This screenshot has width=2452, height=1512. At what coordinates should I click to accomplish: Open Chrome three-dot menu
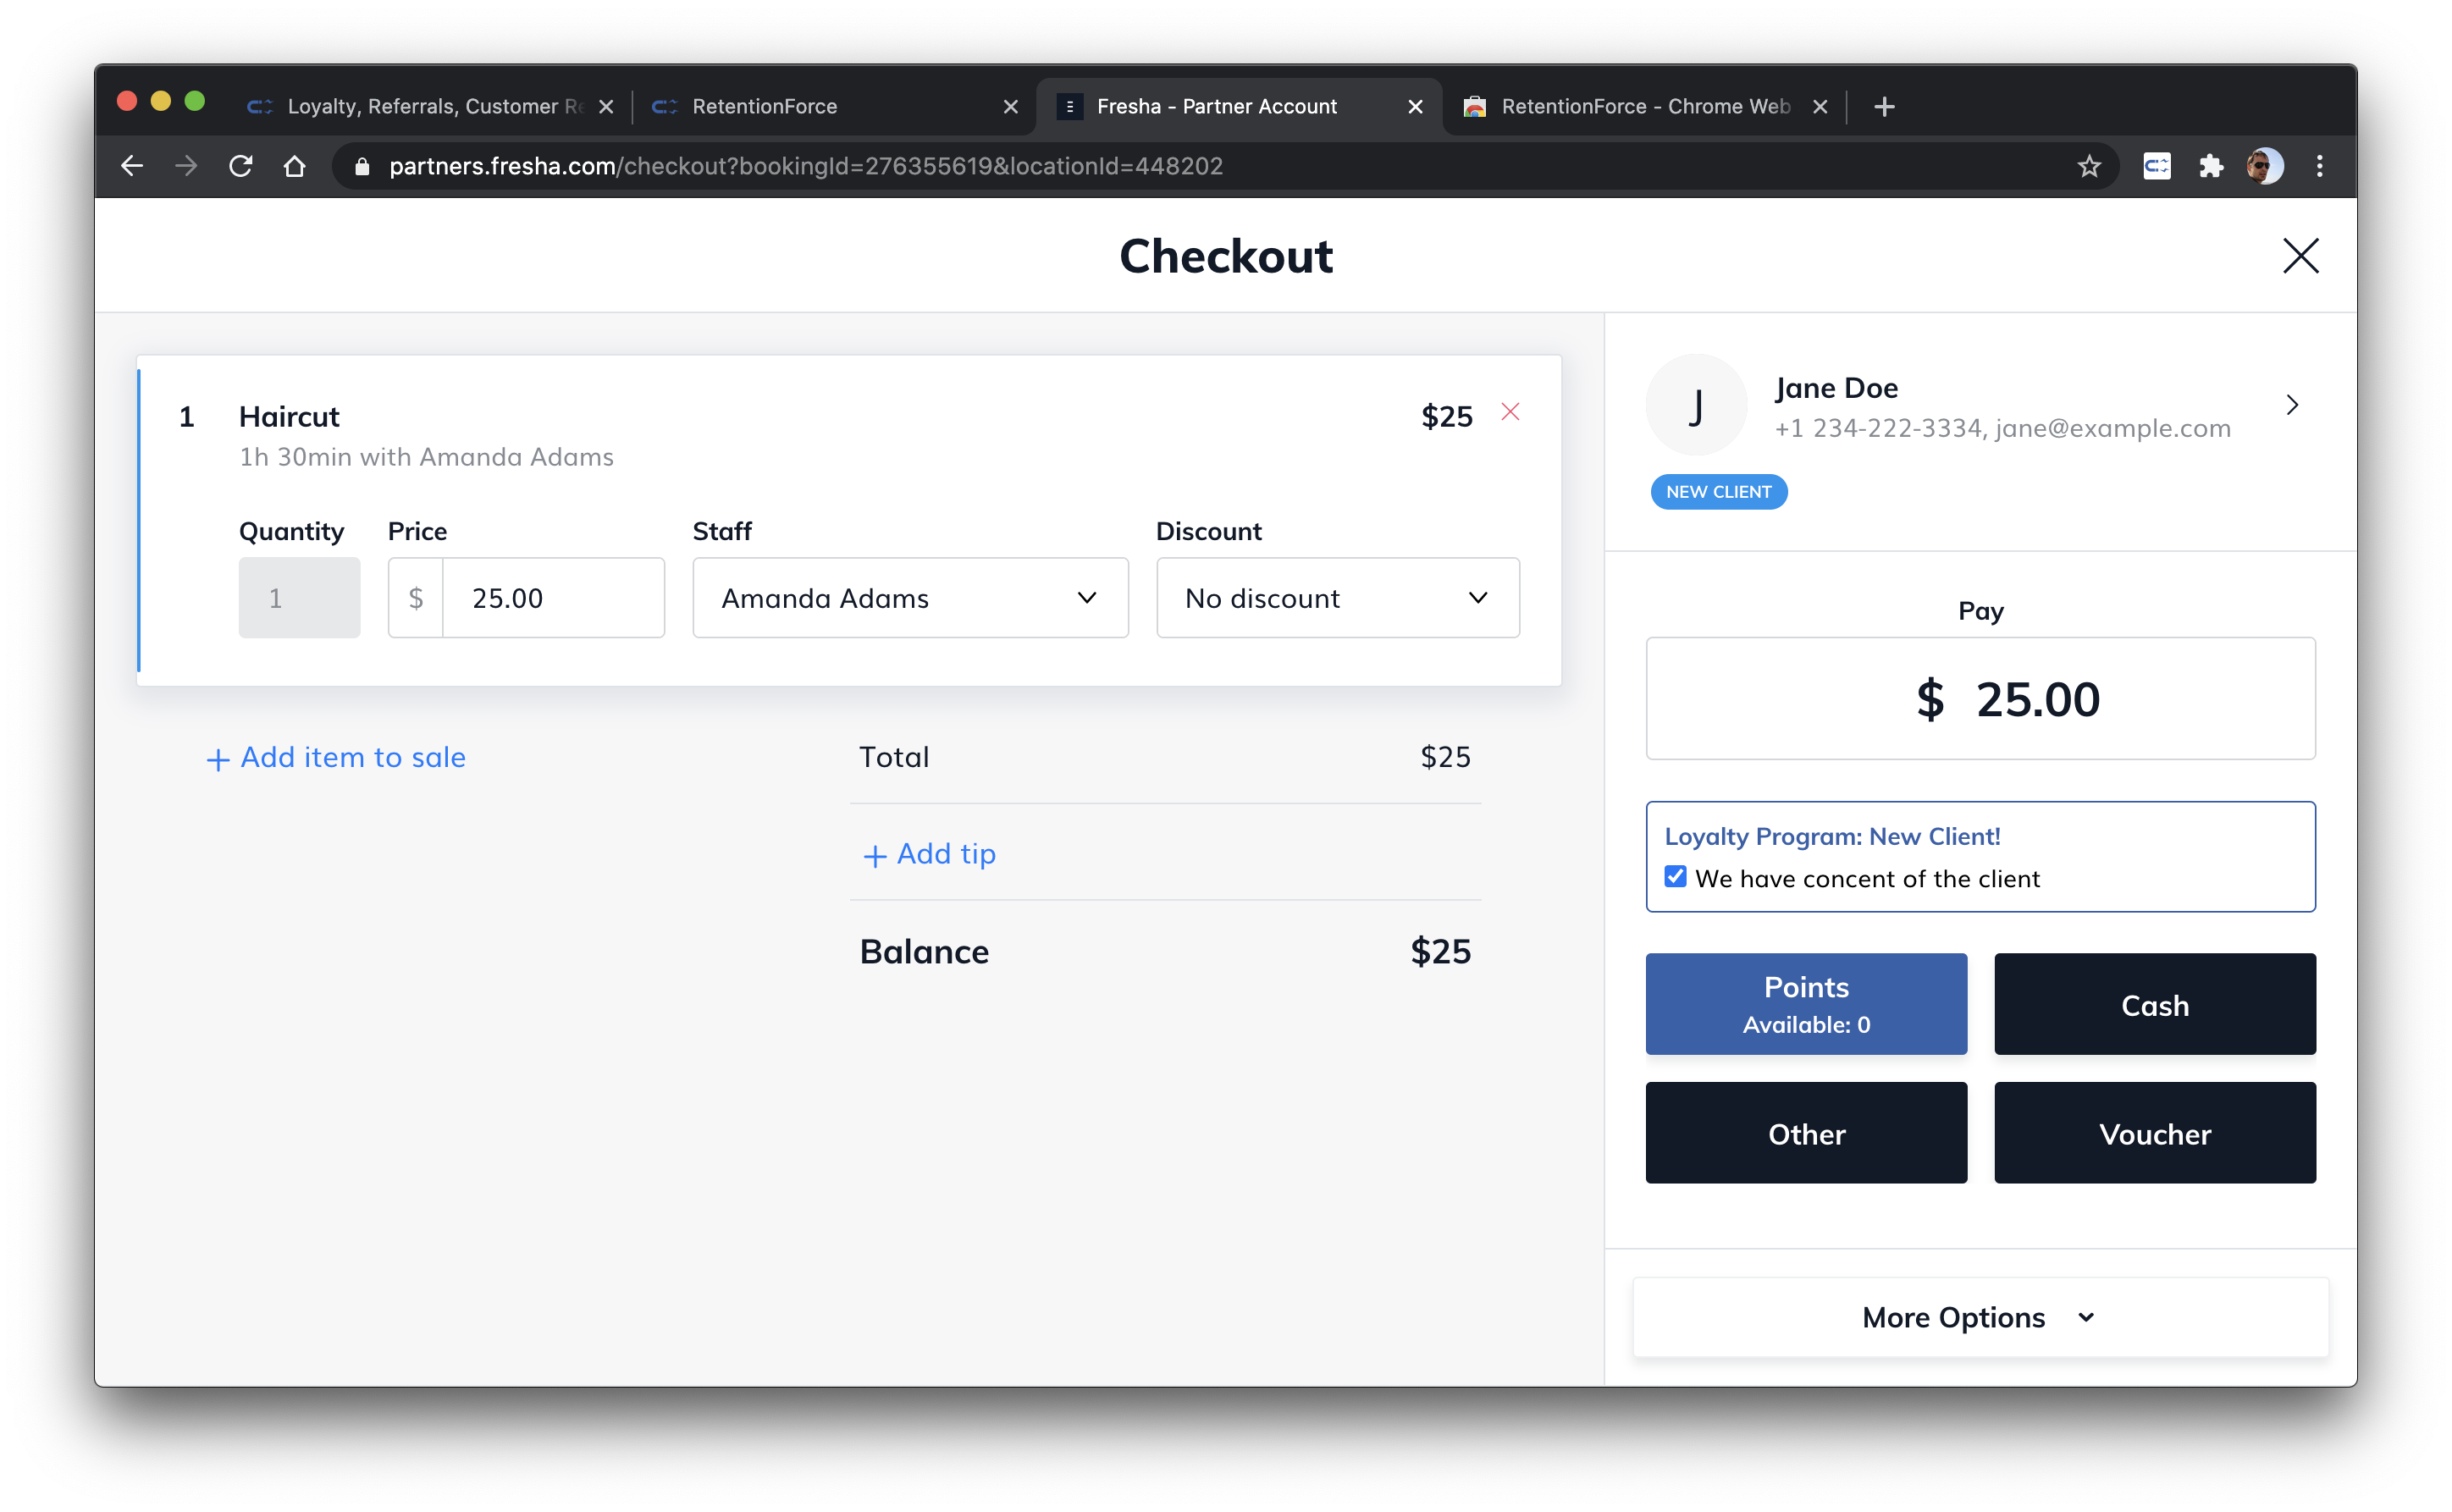click(2319, 166)
